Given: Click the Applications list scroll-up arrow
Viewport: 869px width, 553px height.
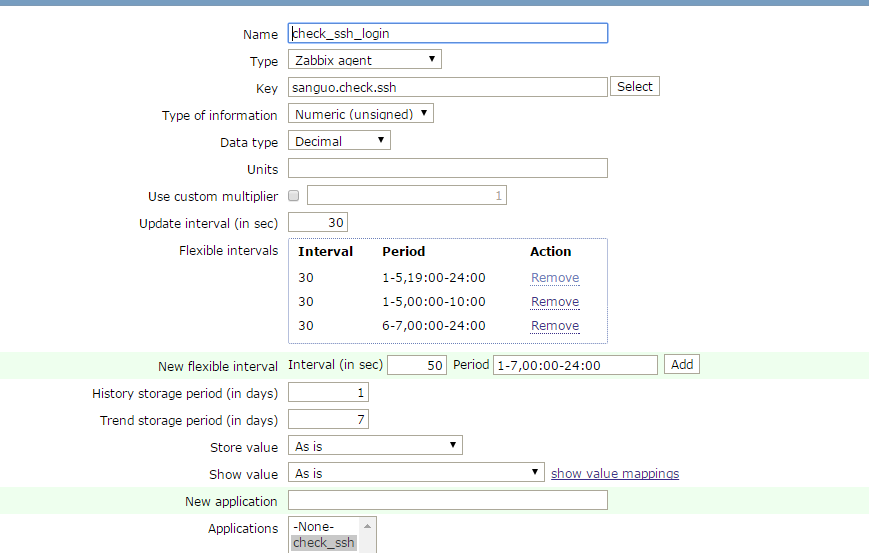Looking at the screenshot, I should 367,525.
